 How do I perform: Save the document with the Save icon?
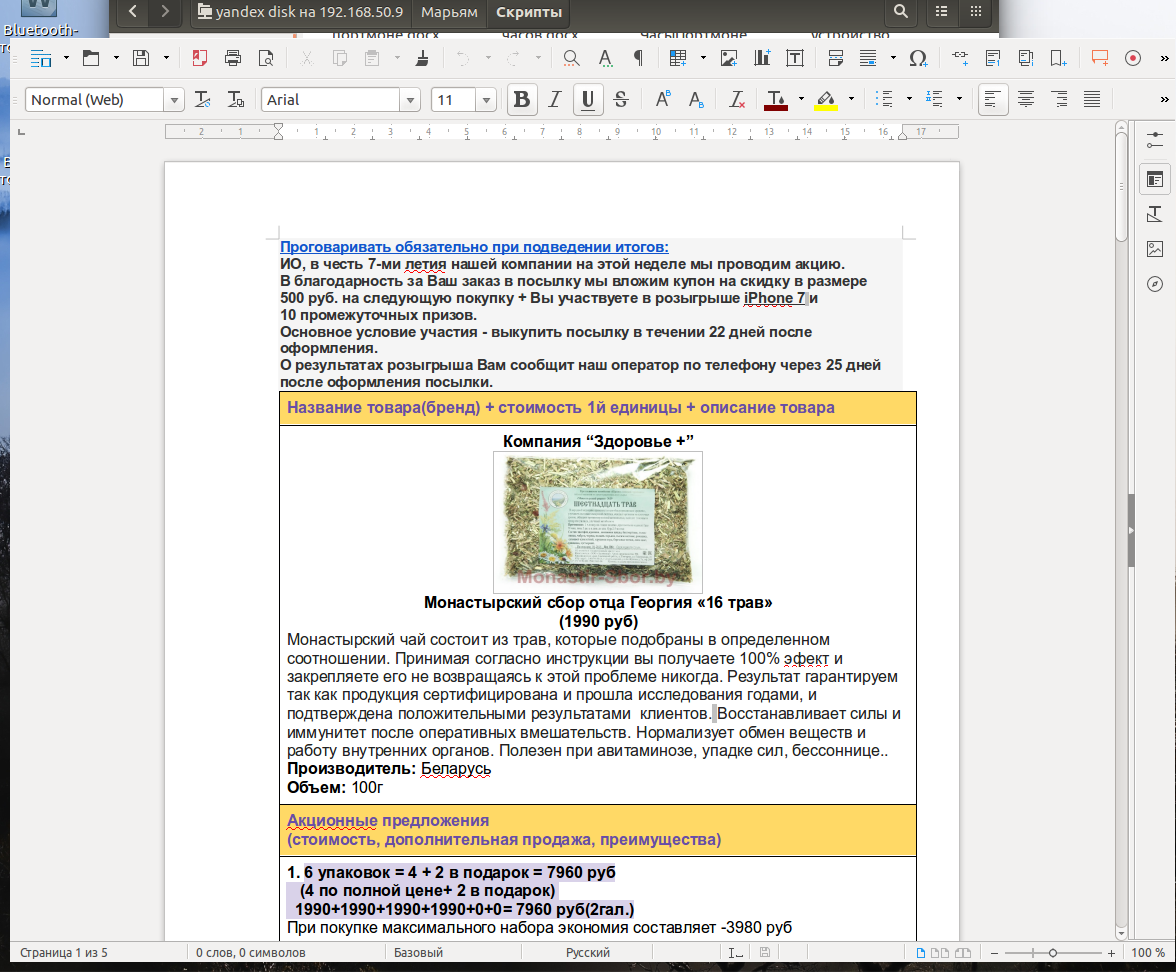[x=141, y=58]
